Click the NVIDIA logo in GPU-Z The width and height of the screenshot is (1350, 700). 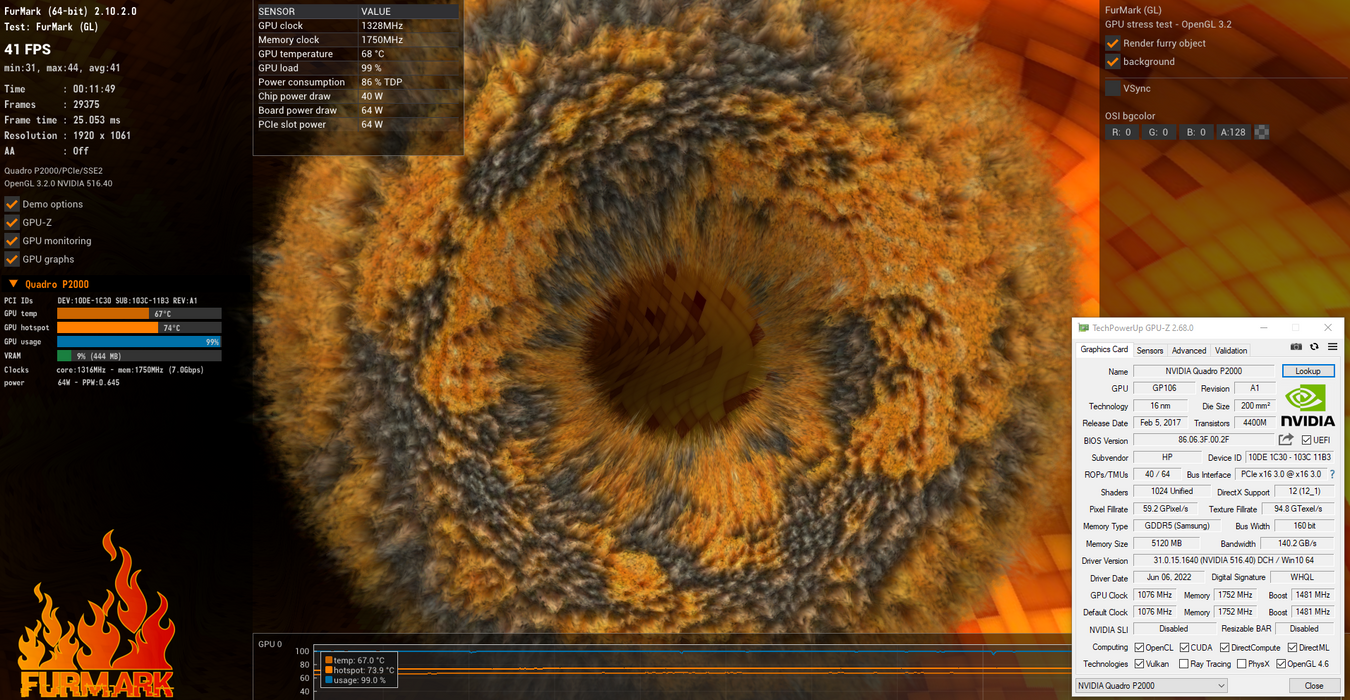[x=1307, y=405]
